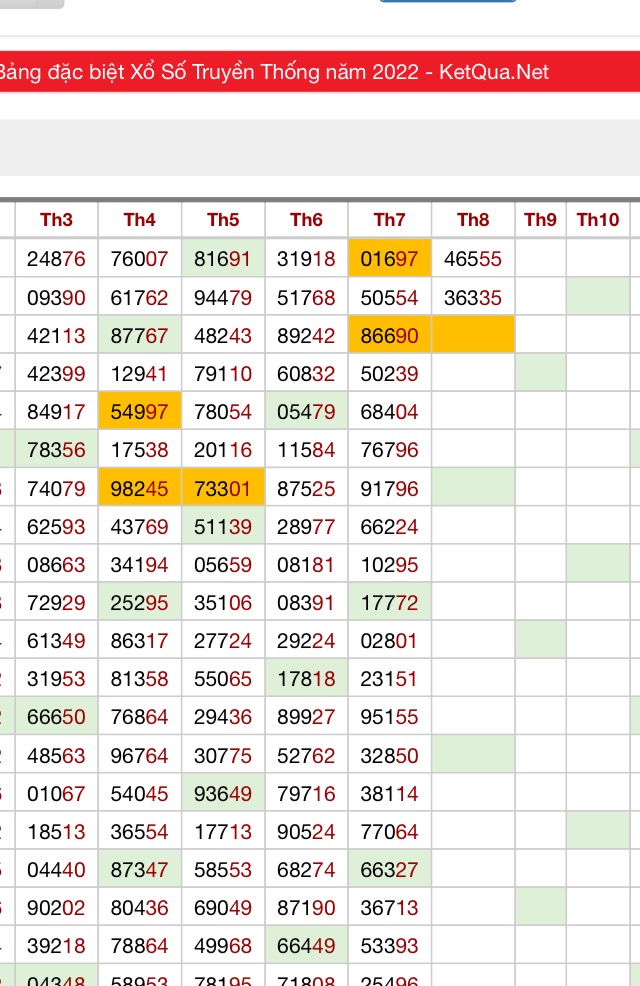
Task: Click orange cell 54997 in Th4
Action: coord(140,412)
